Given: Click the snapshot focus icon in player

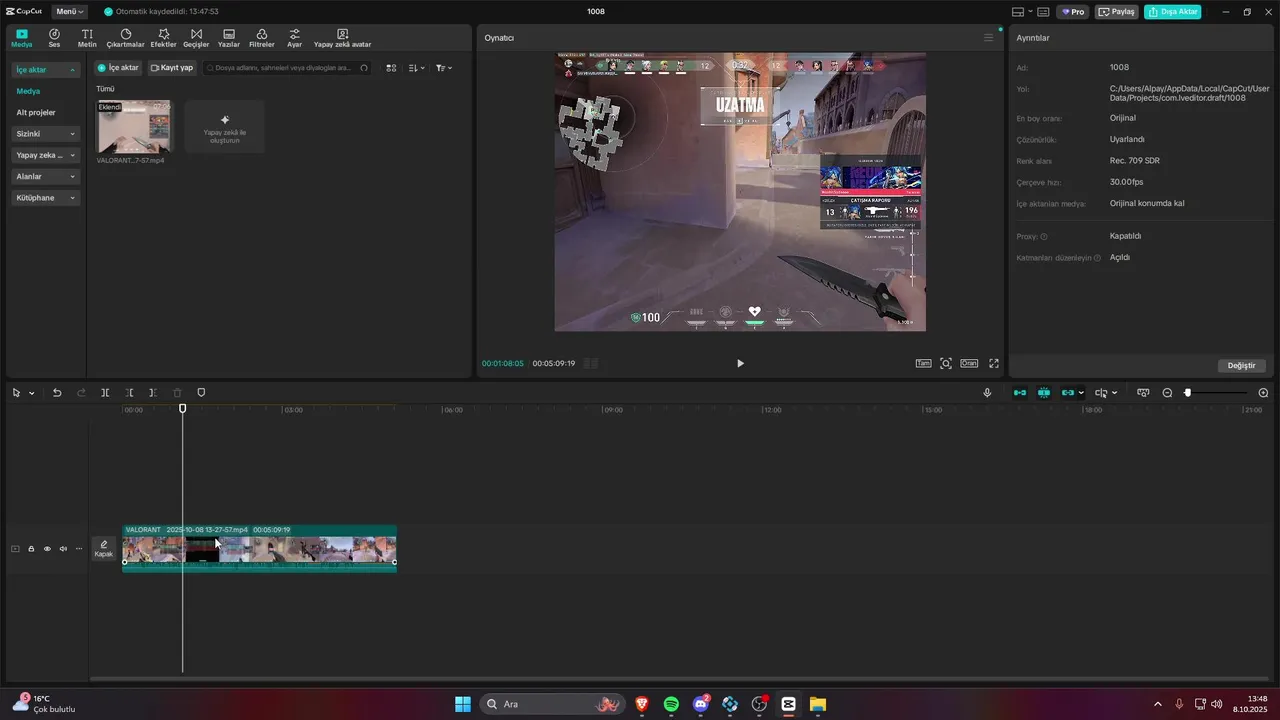Looking at the screenshot, I should coord(945,363).
